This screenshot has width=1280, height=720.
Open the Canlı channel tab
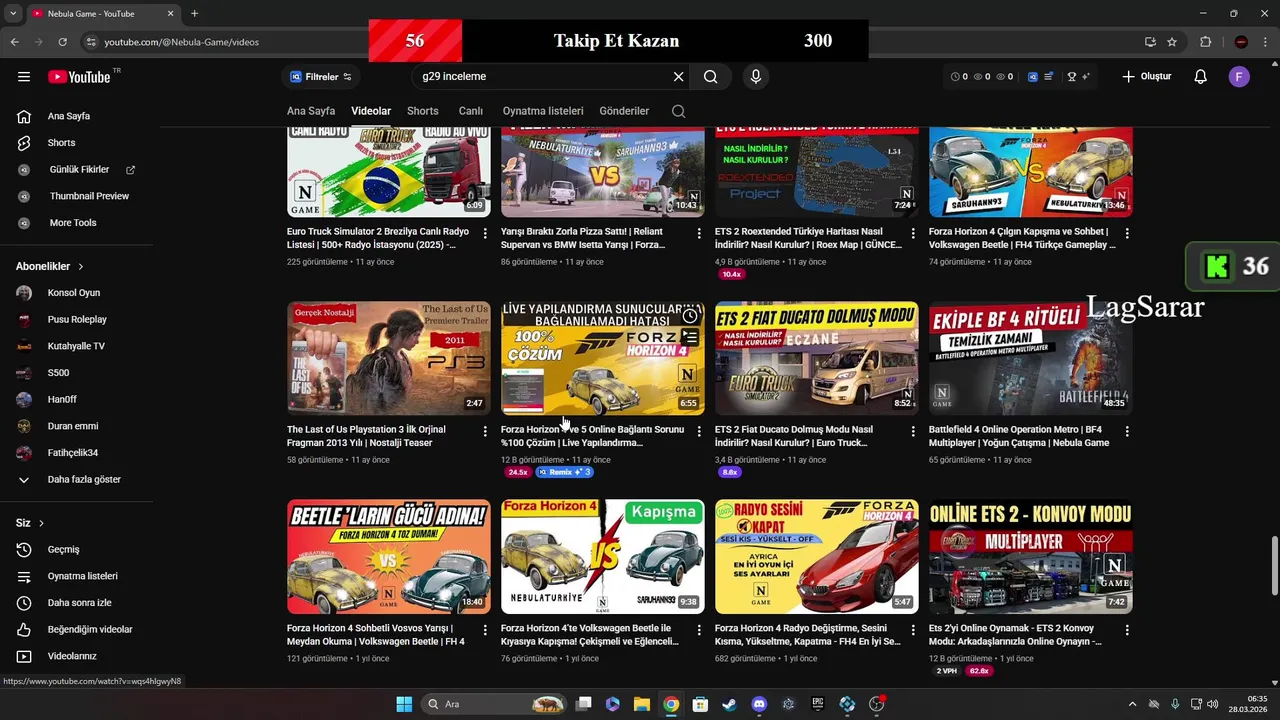click(x=471, y=111)
